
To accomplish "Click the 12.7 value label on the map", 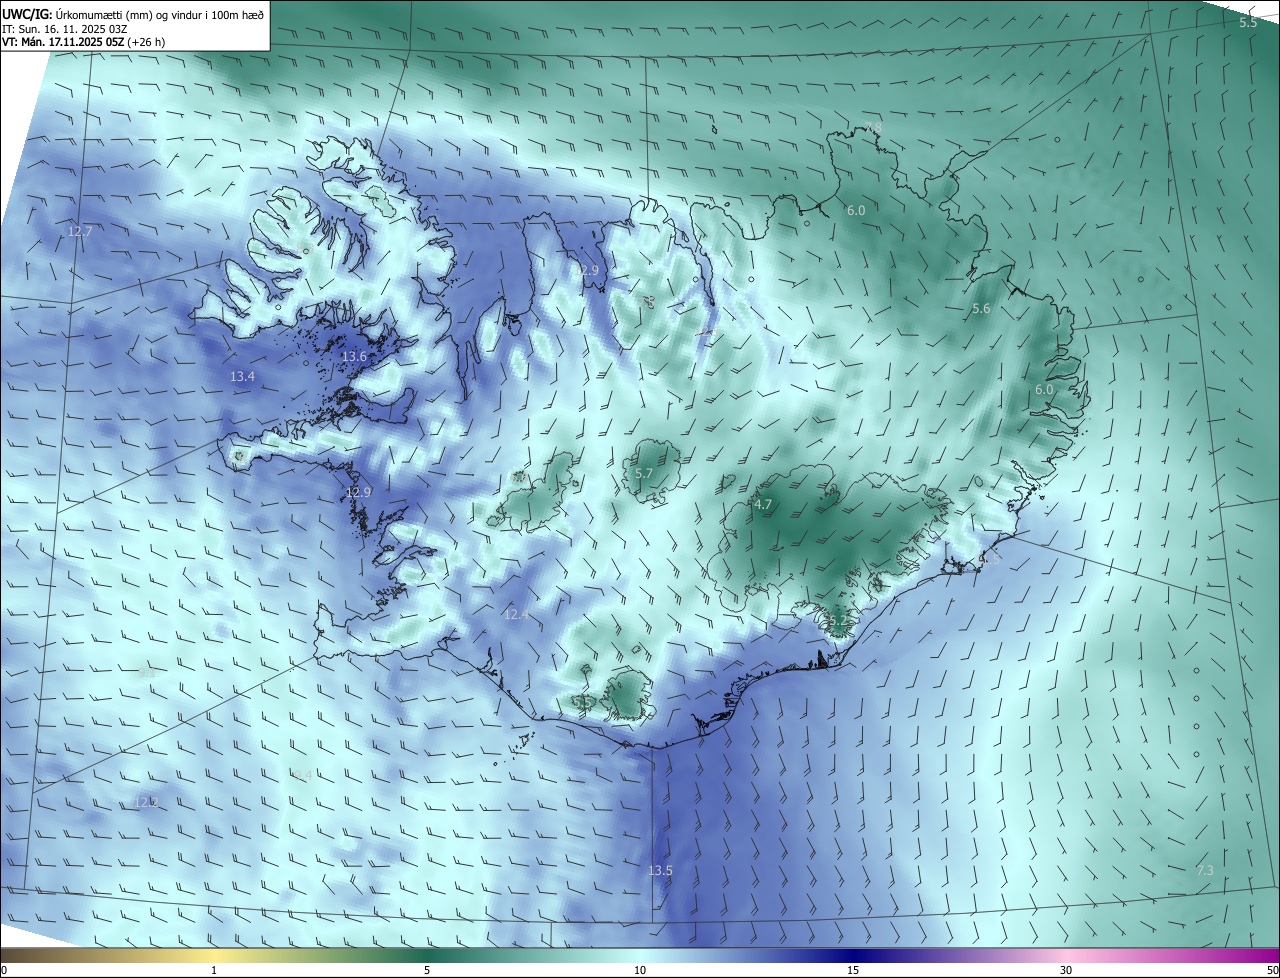I will pyautogui.click(x=80, y=231).
